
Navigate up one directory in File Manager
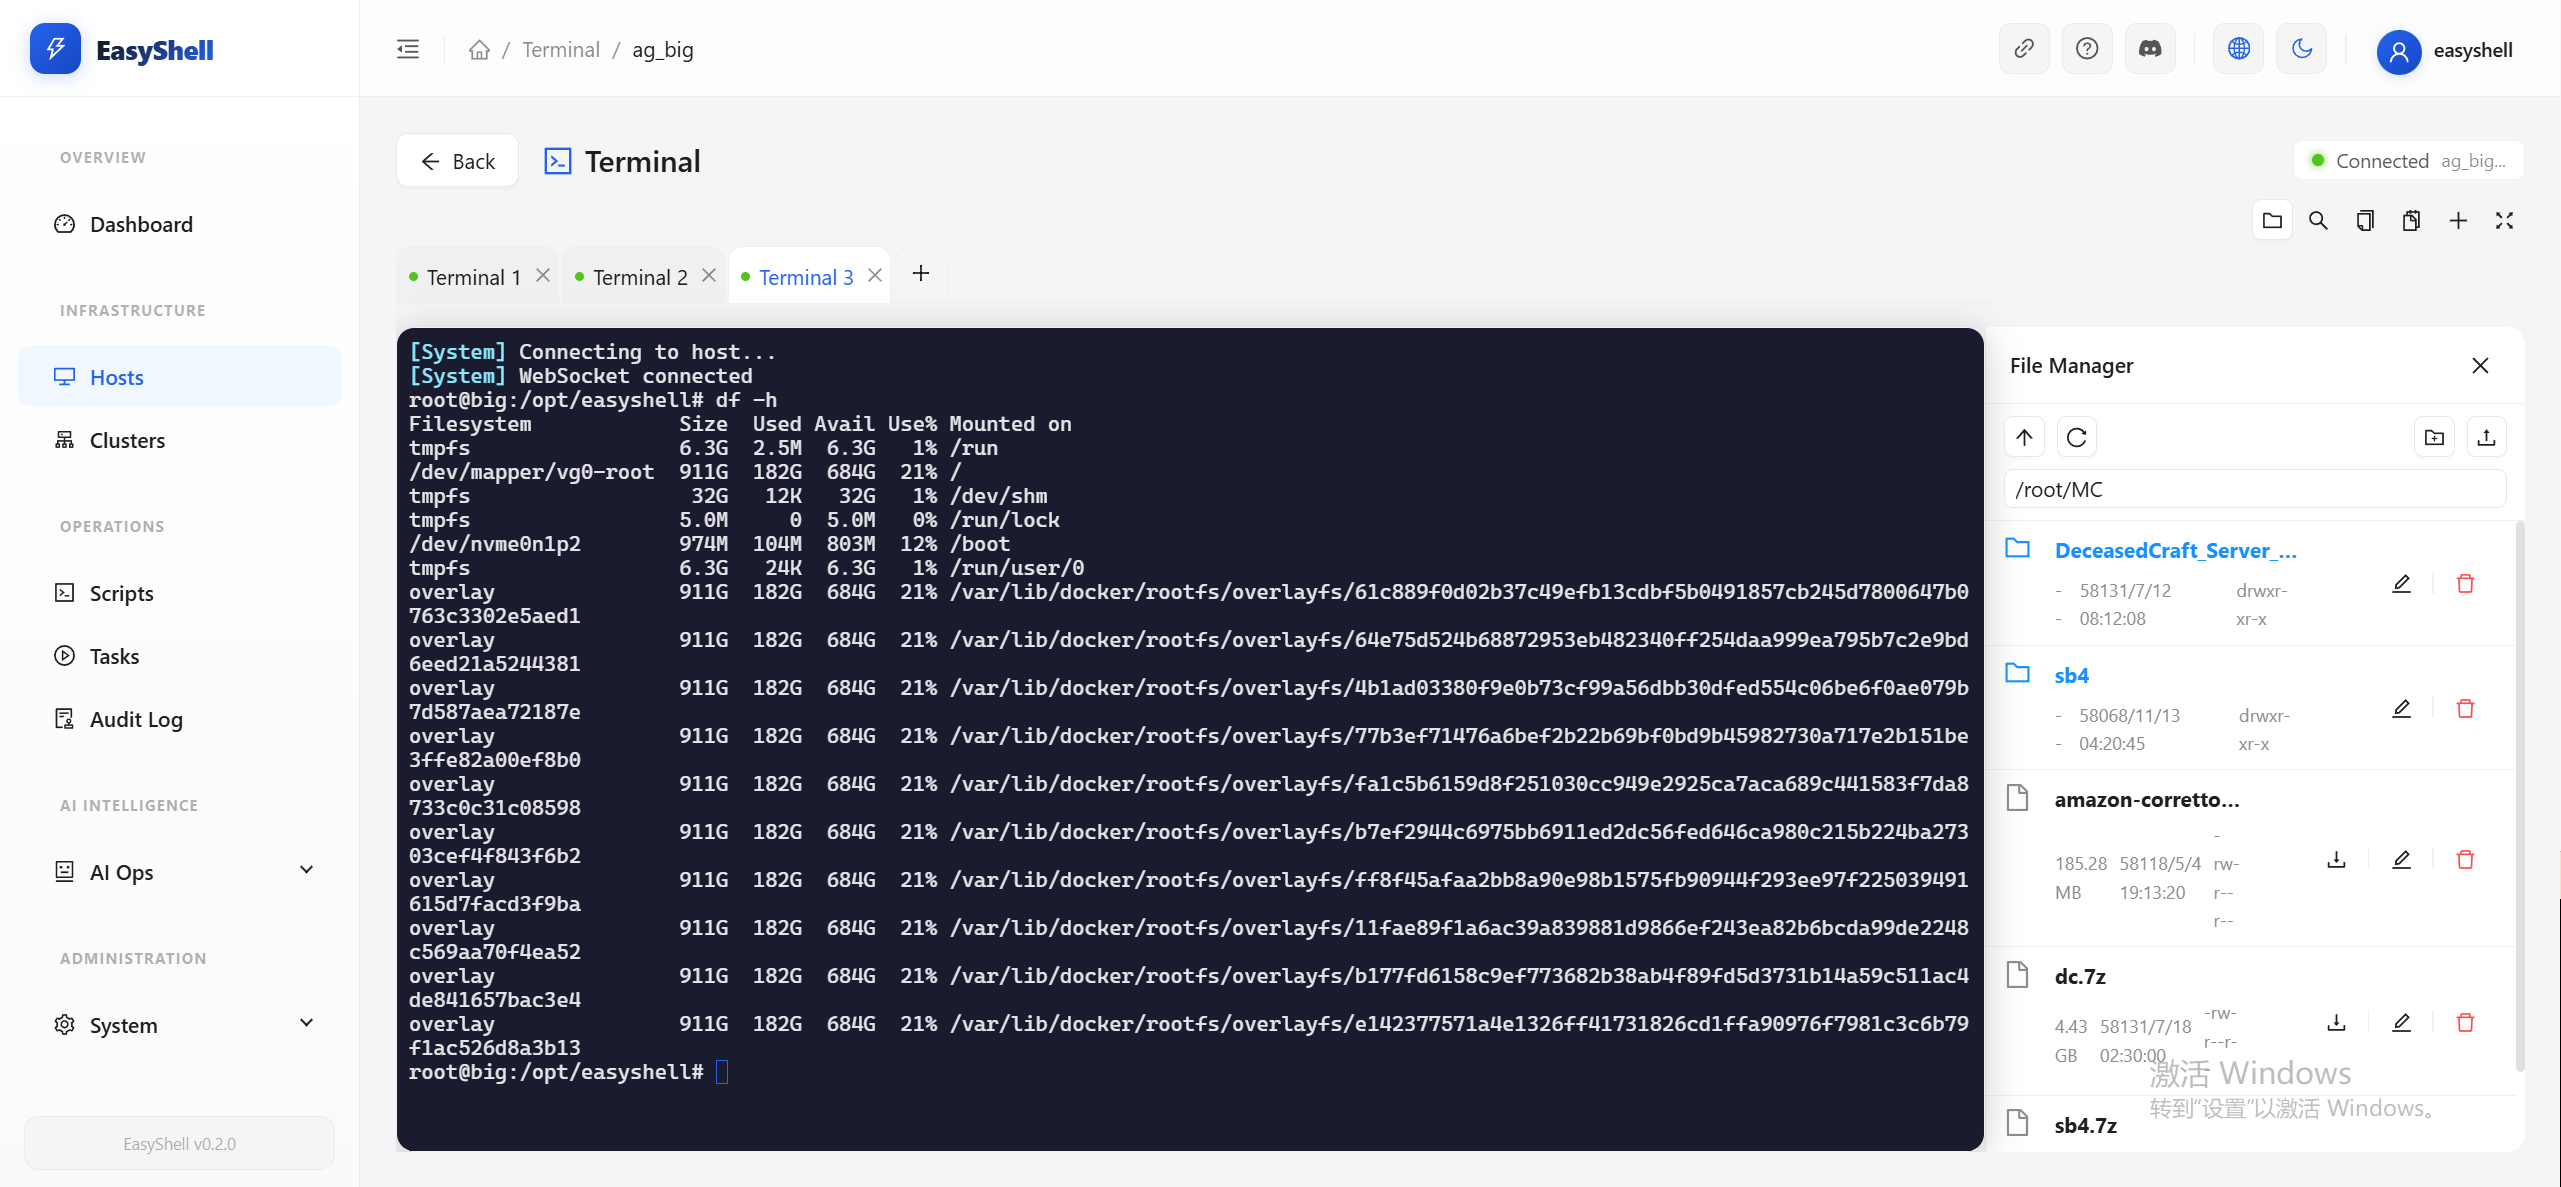[x=2025, y=437]
